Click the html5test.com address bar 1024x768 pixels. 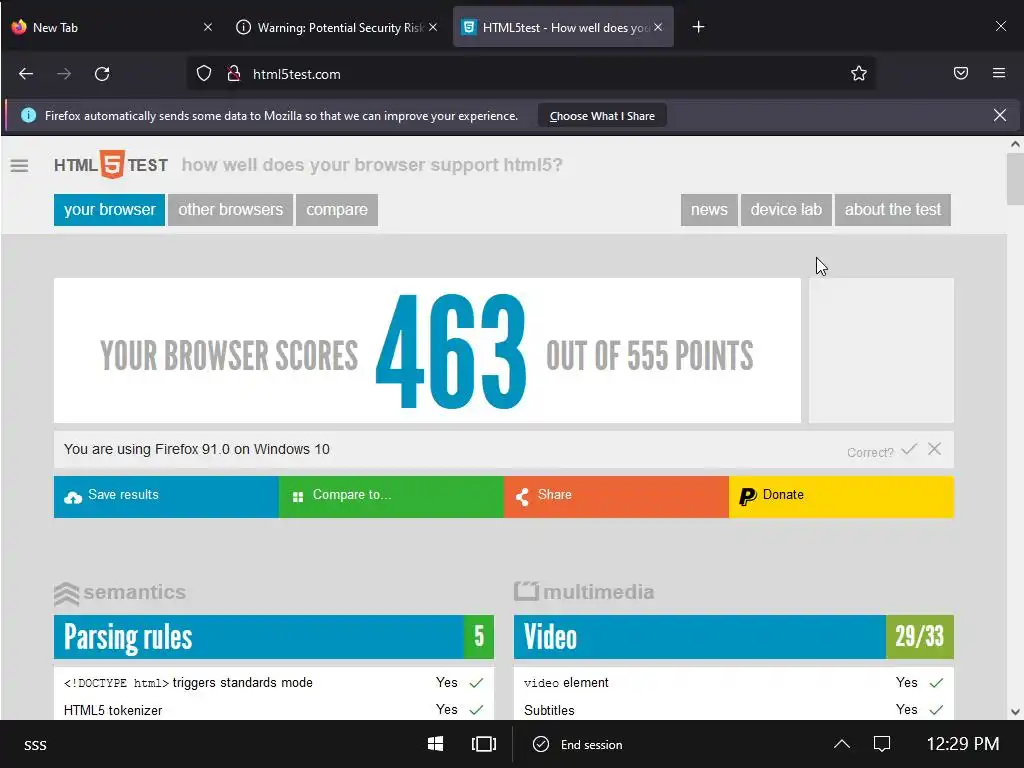pyautogui.click(x=529, y=74)
